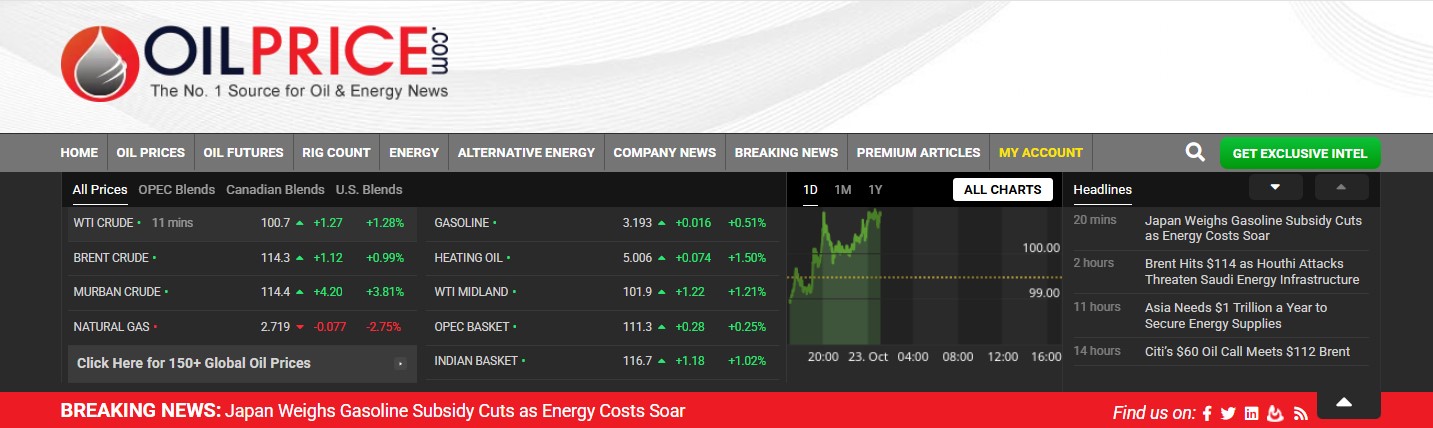Show previous headlines with up arrow
Viewport: 1433px width, 428px height.
(x=1341, y=187)
